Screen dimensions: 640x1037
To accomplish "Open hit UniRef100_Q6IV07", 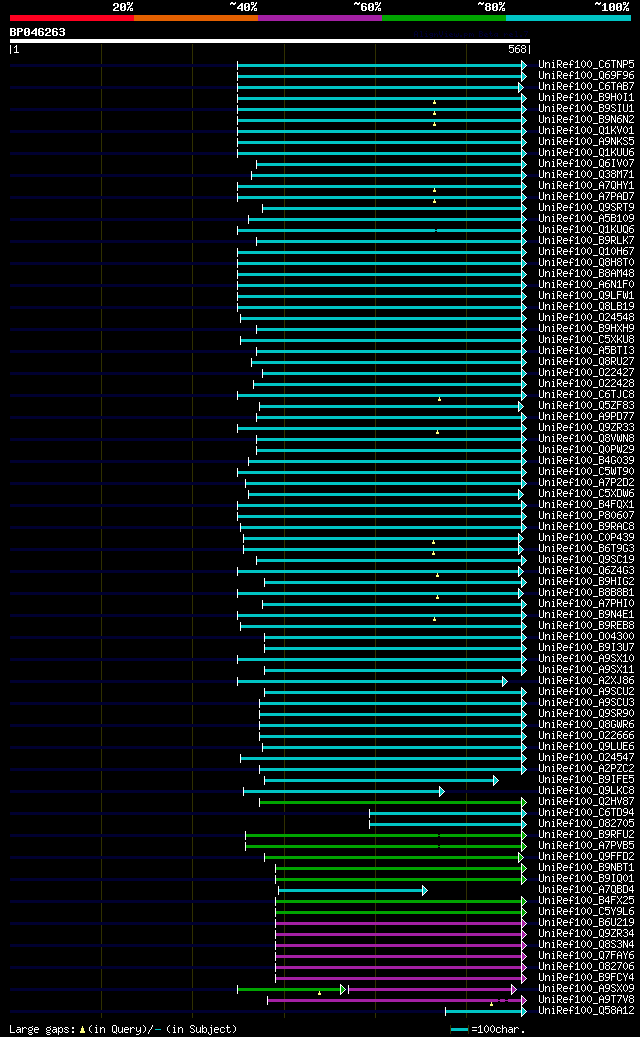I will (x=586, y=163).
